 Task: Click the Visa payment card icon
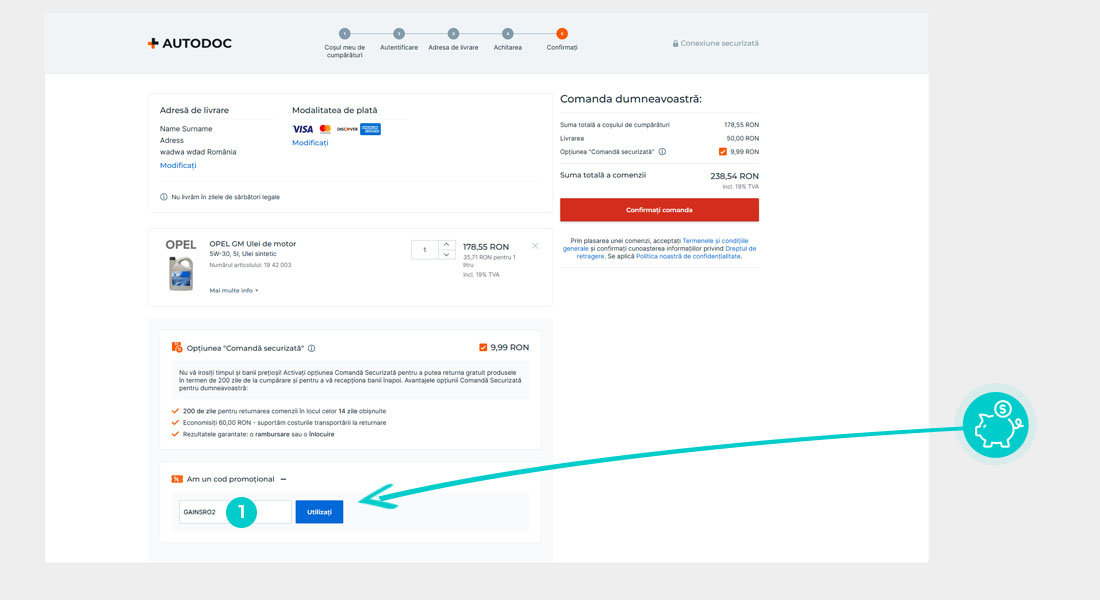[x=302, y=129]
